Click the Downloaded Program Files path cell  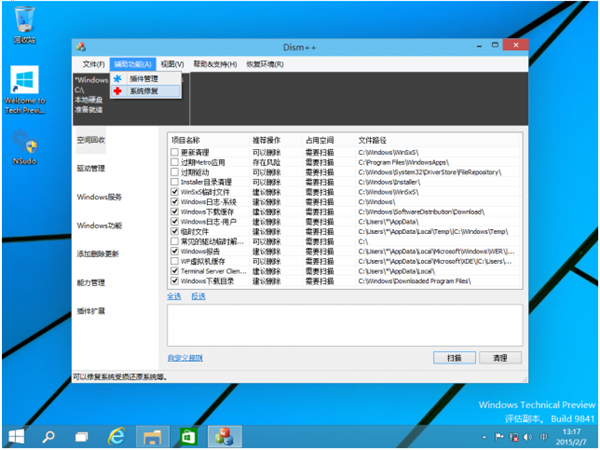(x=414, y=281)
